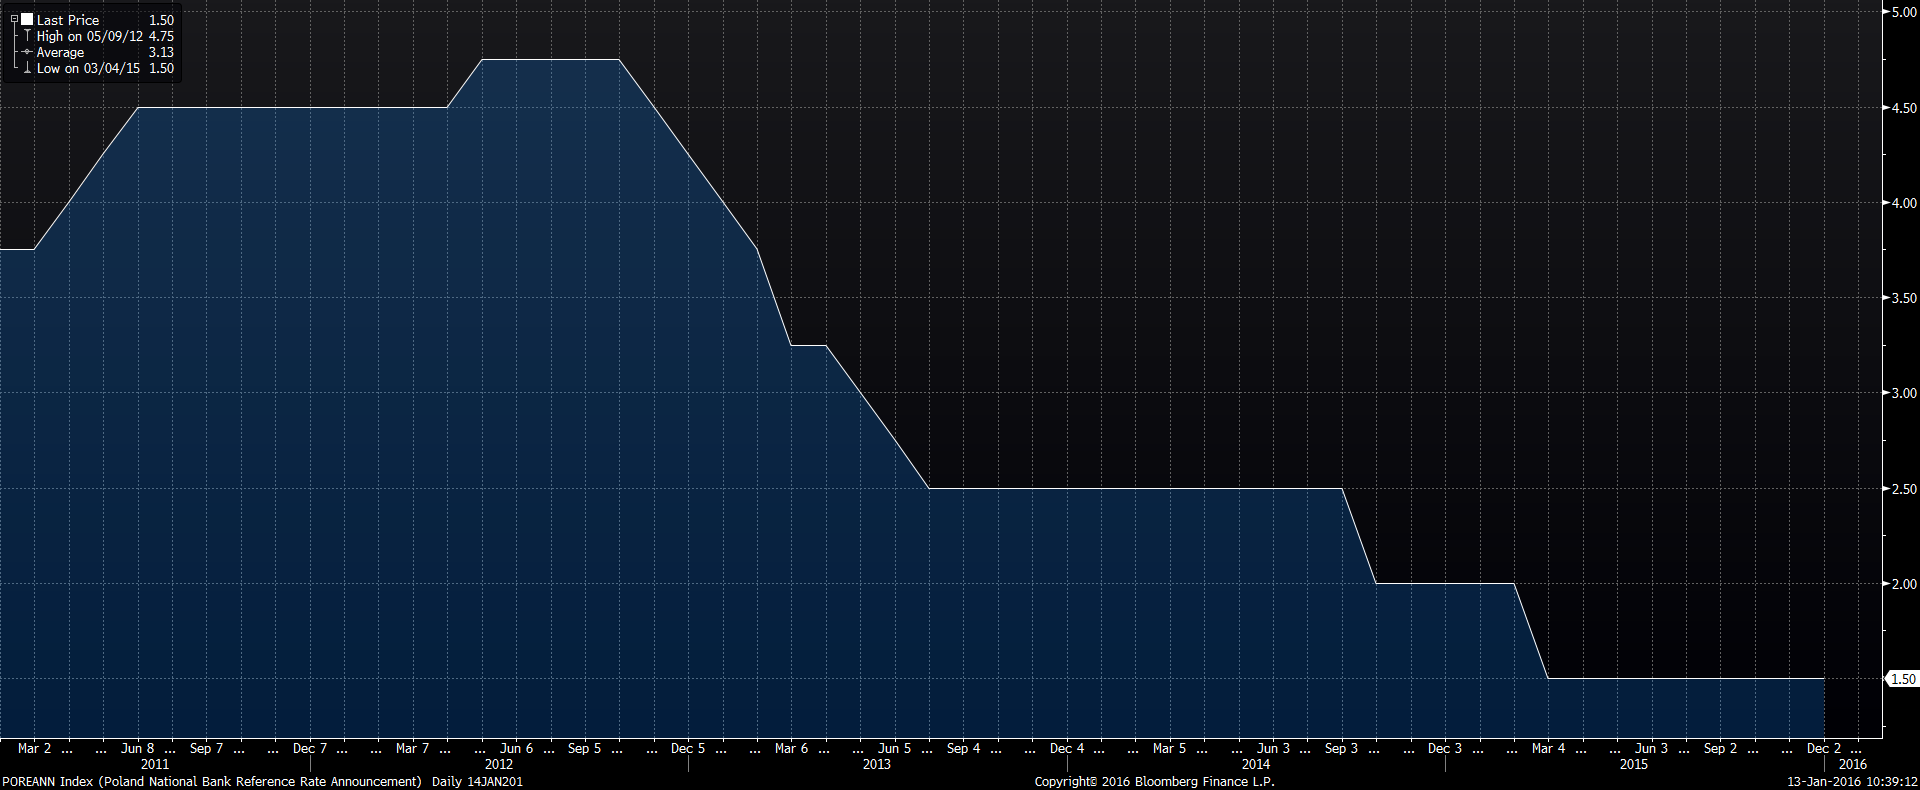Click the 'Jun 8' date axis label
The height and width of the screenshot is (790, 1920).
[138, 748]
